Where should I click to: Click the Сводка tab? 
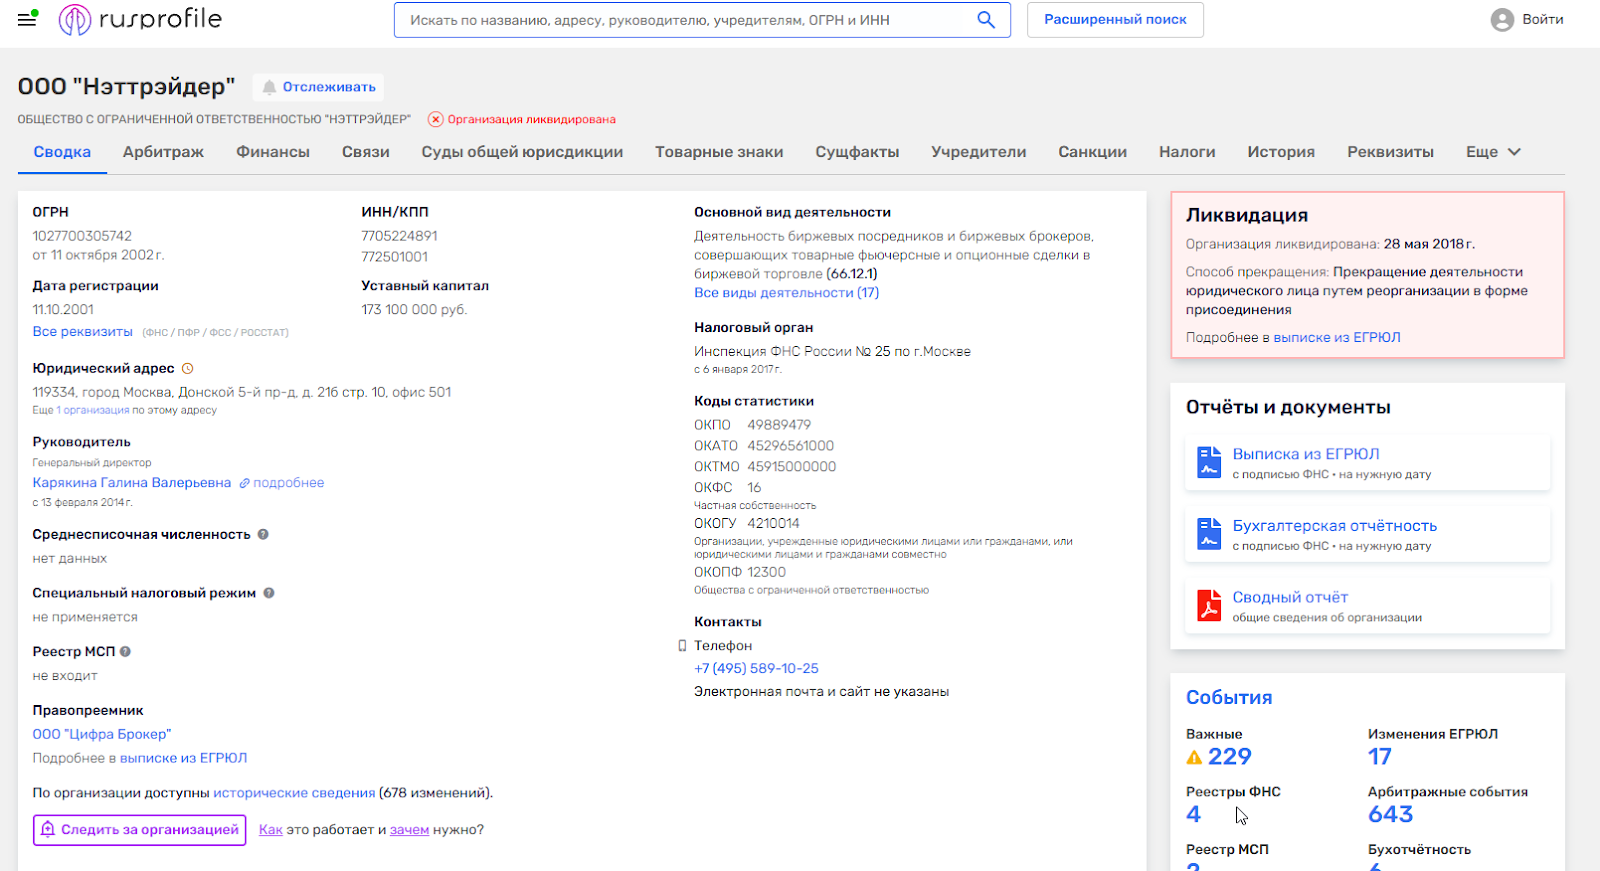[x=62, y=152]
